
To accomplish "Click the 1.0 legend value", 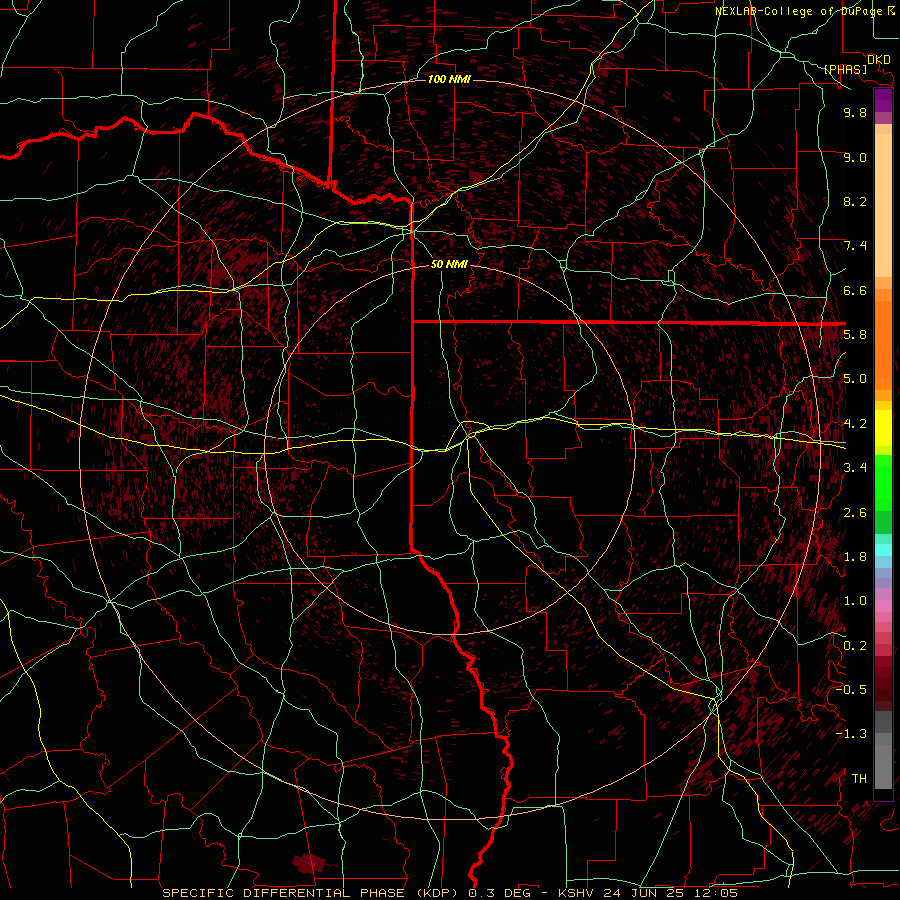I will tap(855, 601).
